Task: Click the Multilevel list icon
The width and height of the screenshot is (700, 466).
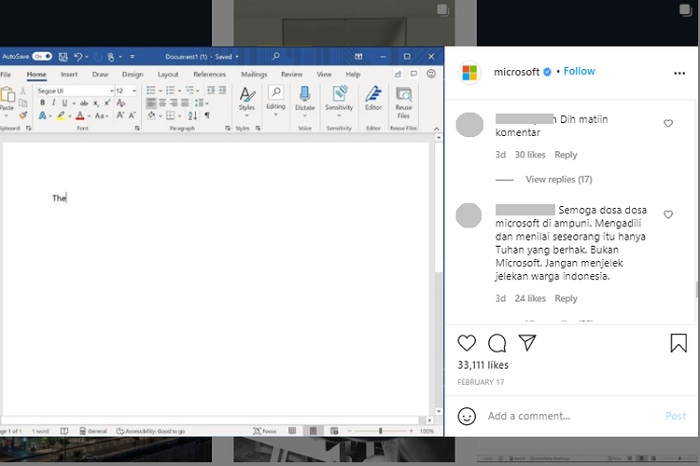Action: pyautogui.click(x=190, y=91)
